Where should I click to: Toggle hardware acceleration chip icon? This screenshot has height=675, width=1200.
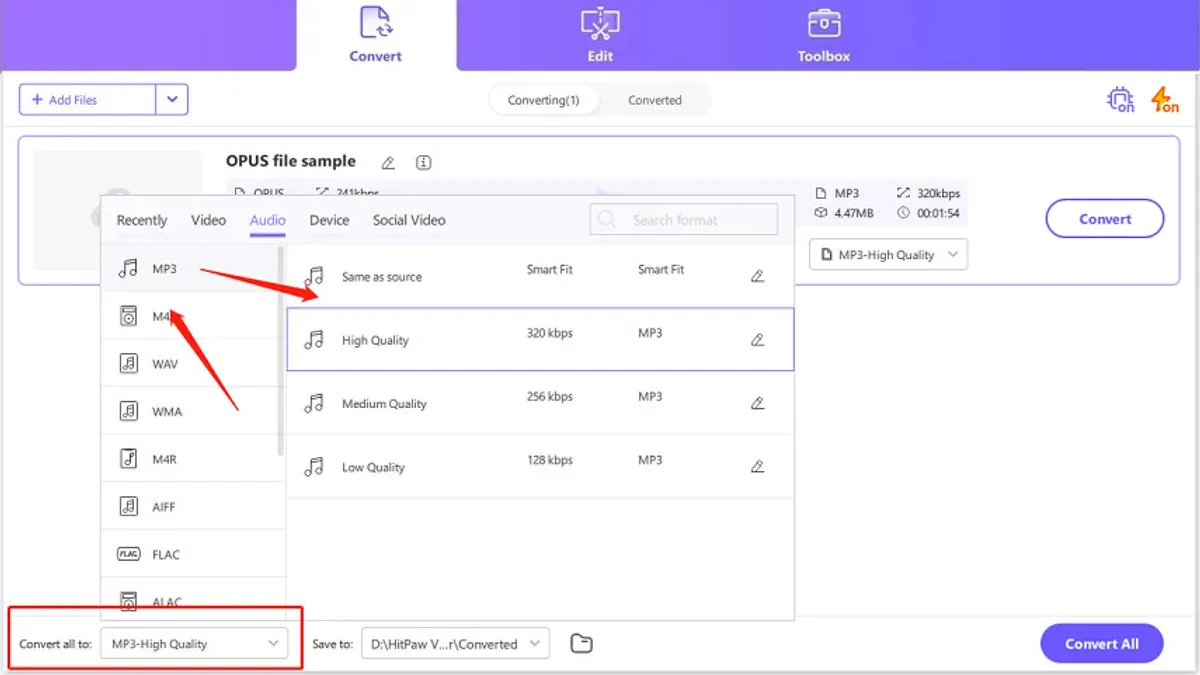click(x=1120, y=100)
